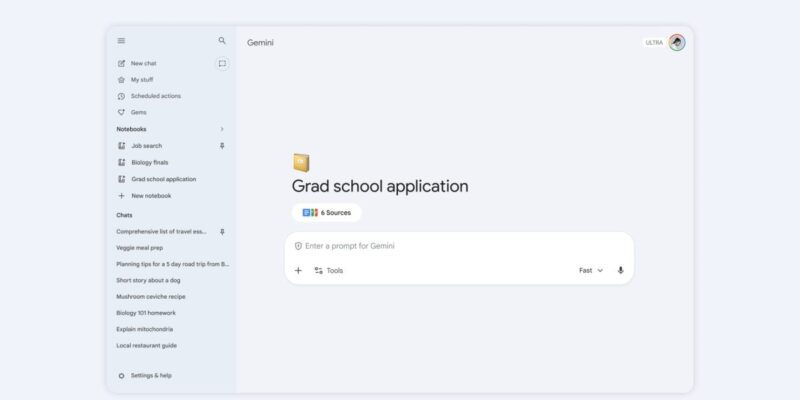Open the 6 Sources button

pos(327,213)
